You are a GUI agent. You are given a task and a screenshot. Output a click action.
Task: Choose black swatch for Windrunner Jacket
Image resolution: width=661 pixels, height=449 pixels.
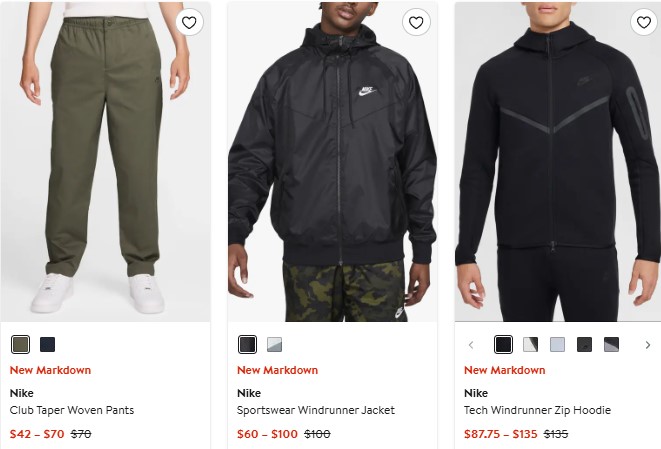coord(247,345)
